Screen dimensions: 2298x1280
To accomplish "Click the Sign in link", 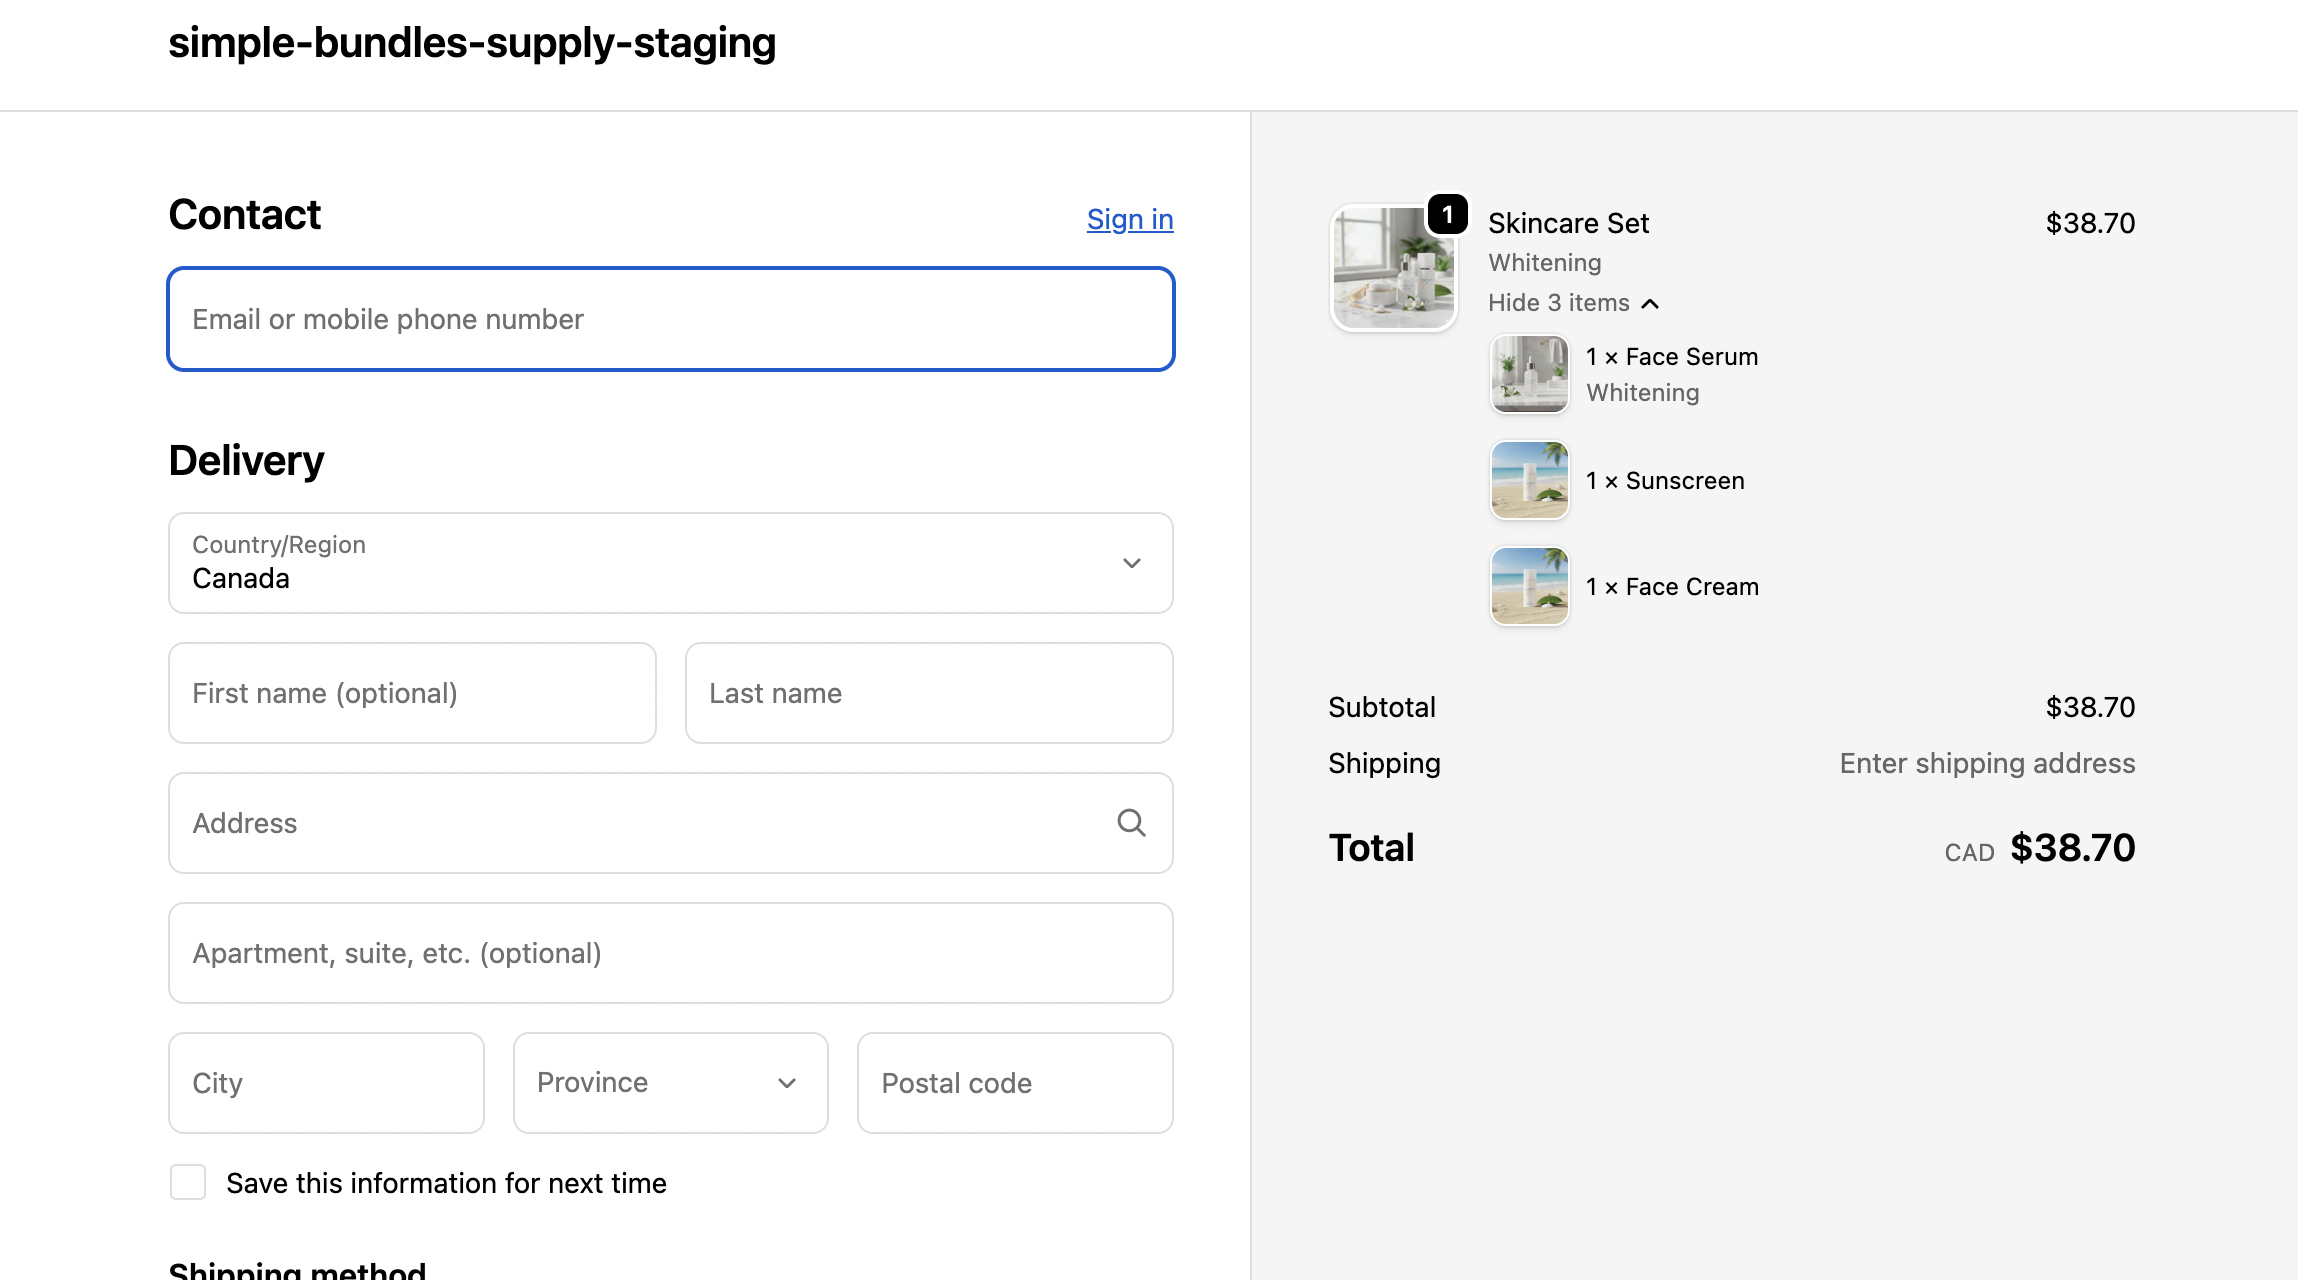I will coord(1129,219).
